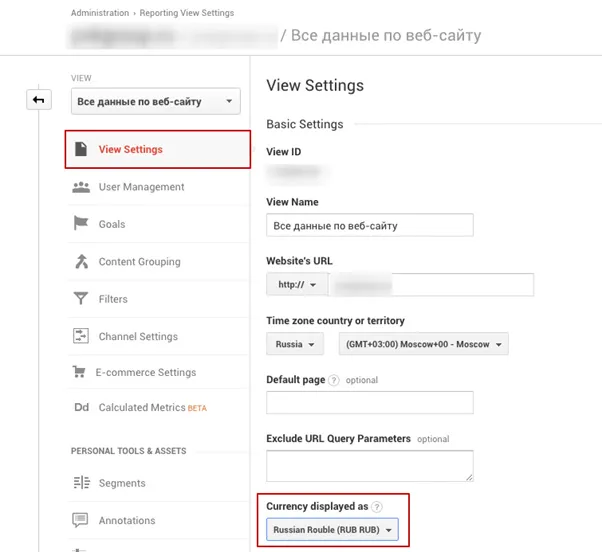Click Reporting View Settings breadcrumb
The height and width of the screenshot is (552, 602).
[x=187, y=13]
